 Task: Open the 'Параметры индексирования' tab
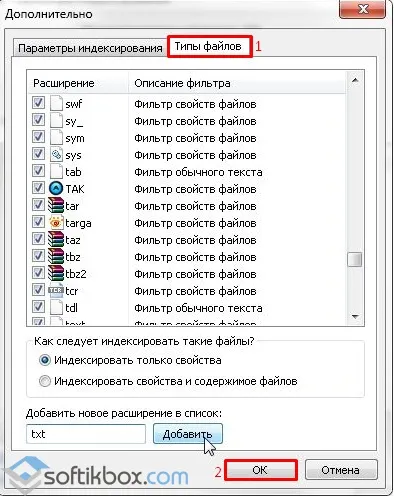pos(90,48)
